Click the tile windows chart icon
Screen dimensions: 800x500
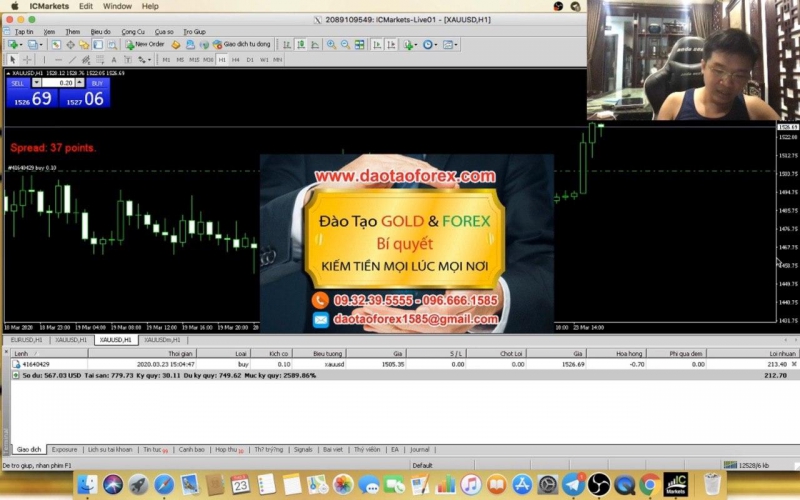coord(360,45)
